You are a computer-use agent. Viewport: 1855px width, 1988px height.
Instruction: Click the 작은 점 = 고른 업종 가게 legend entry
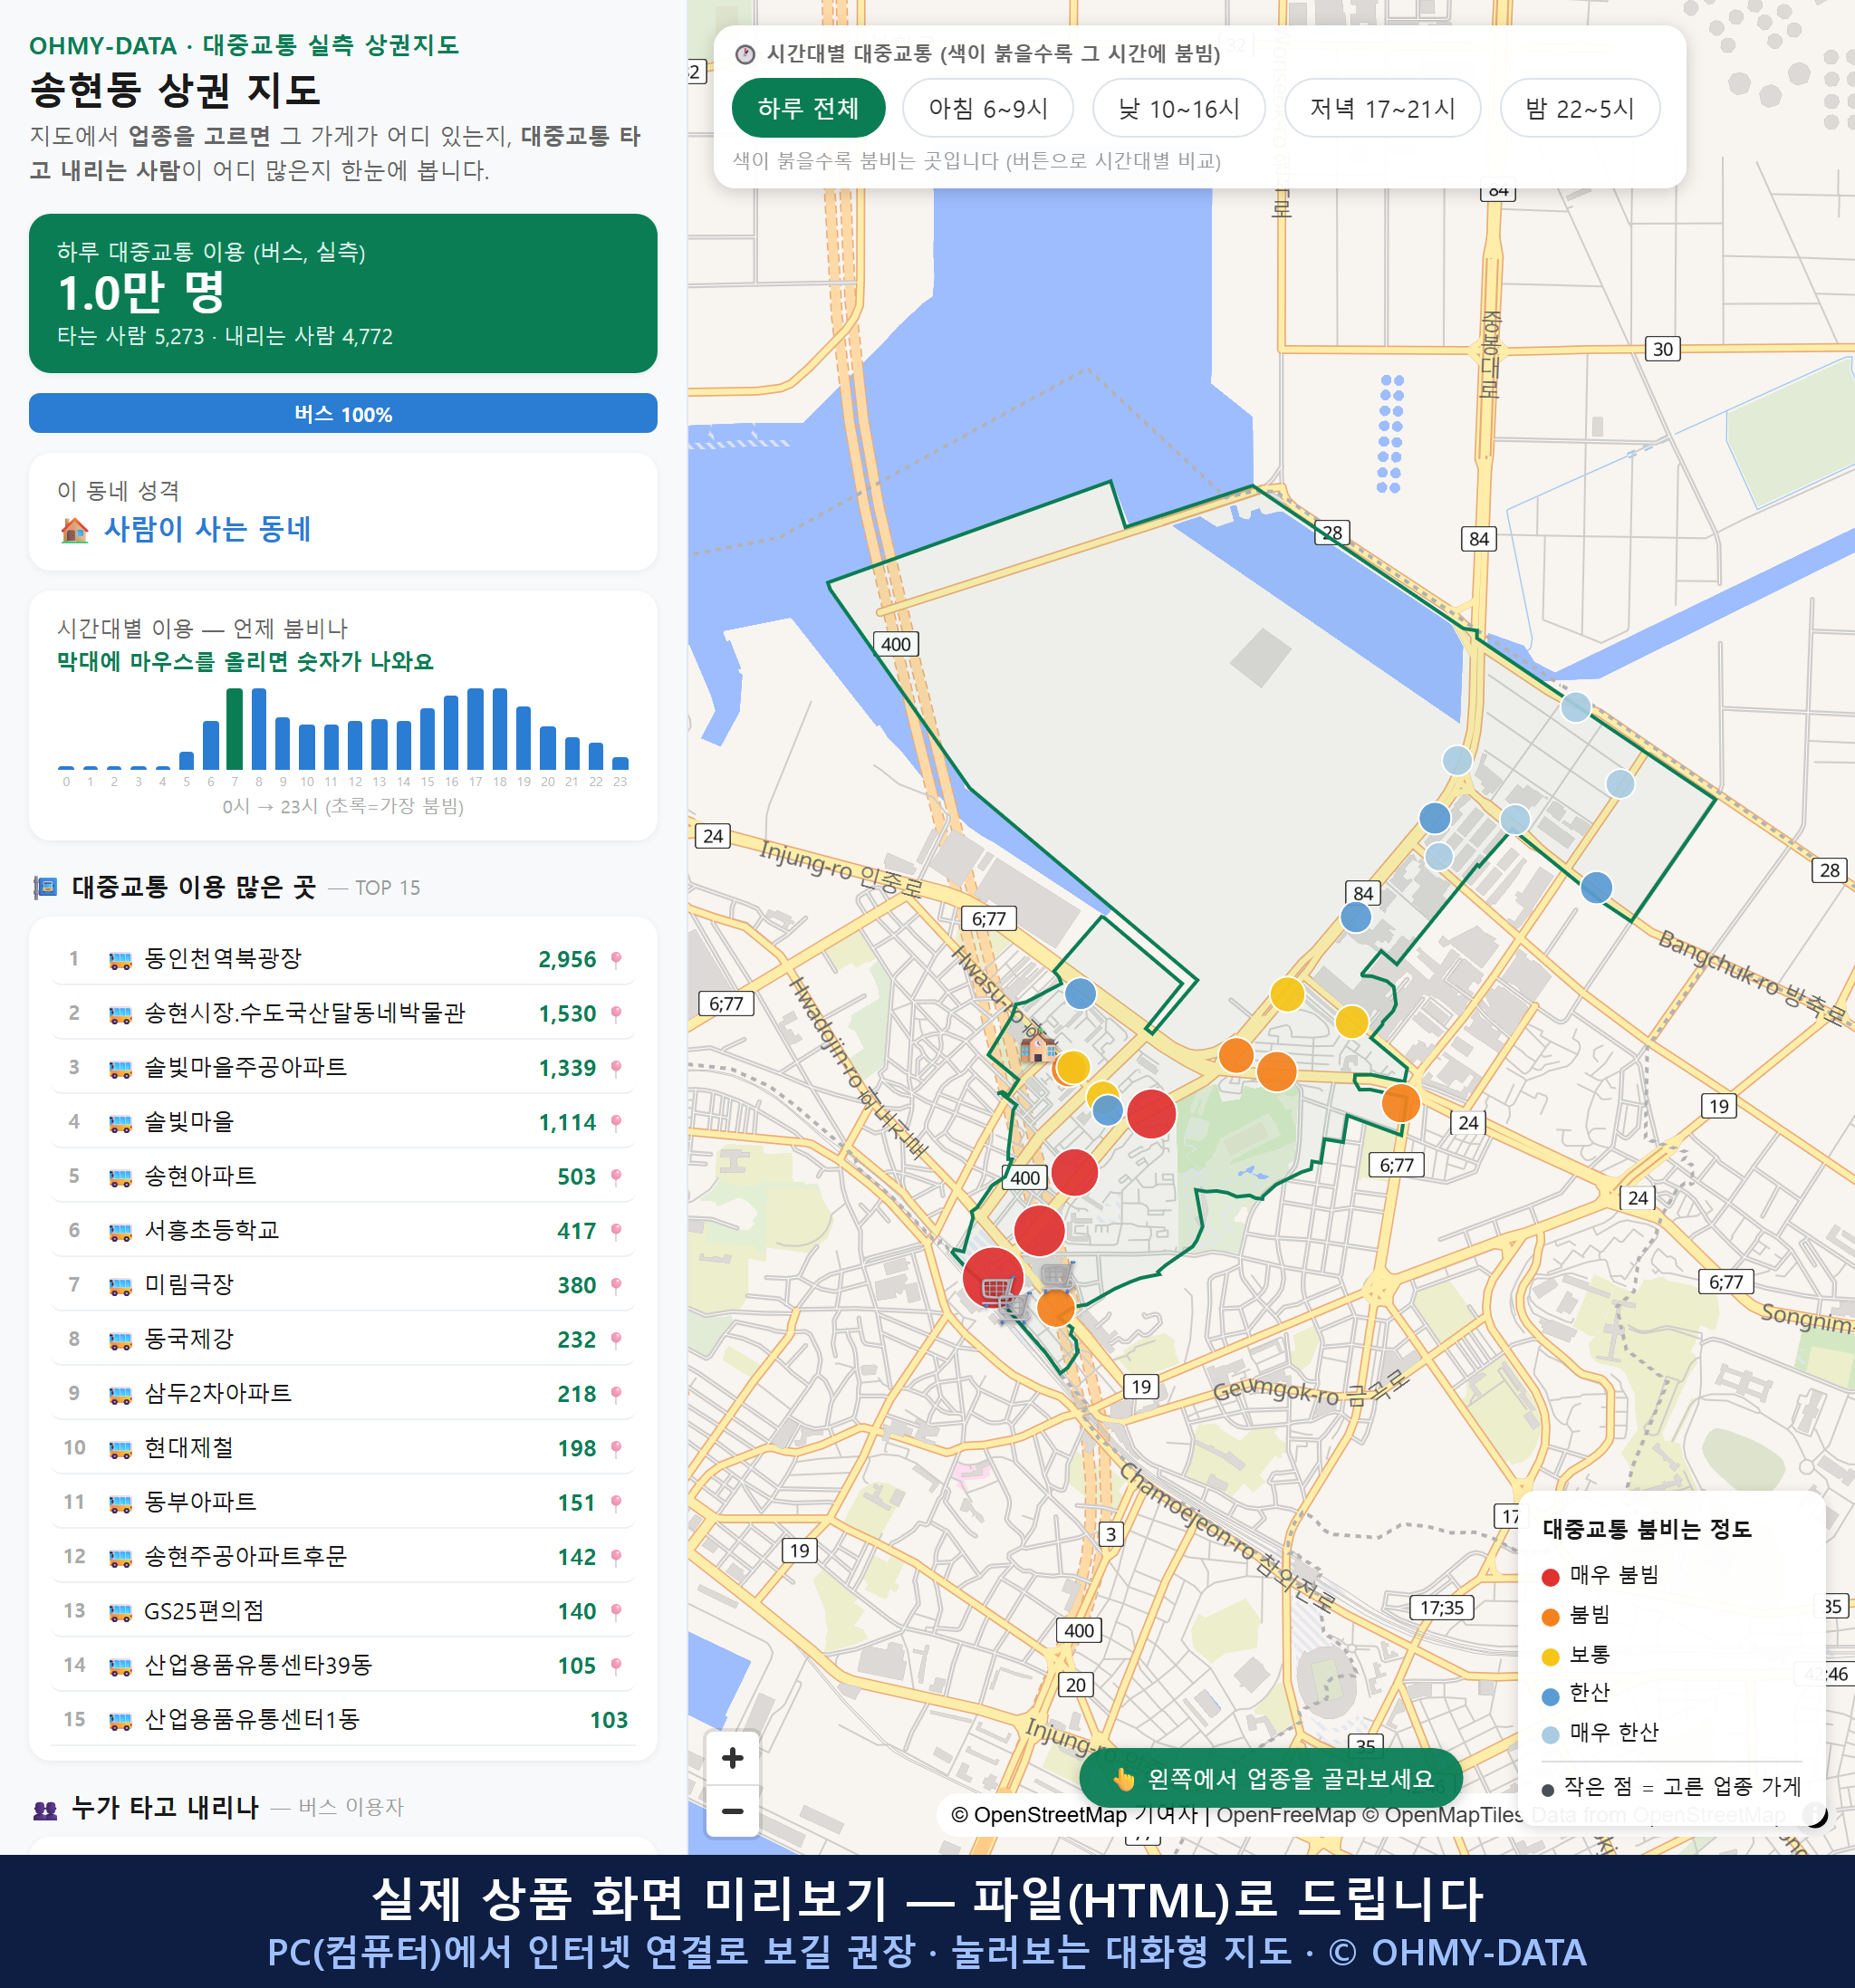(1671, 1787)
